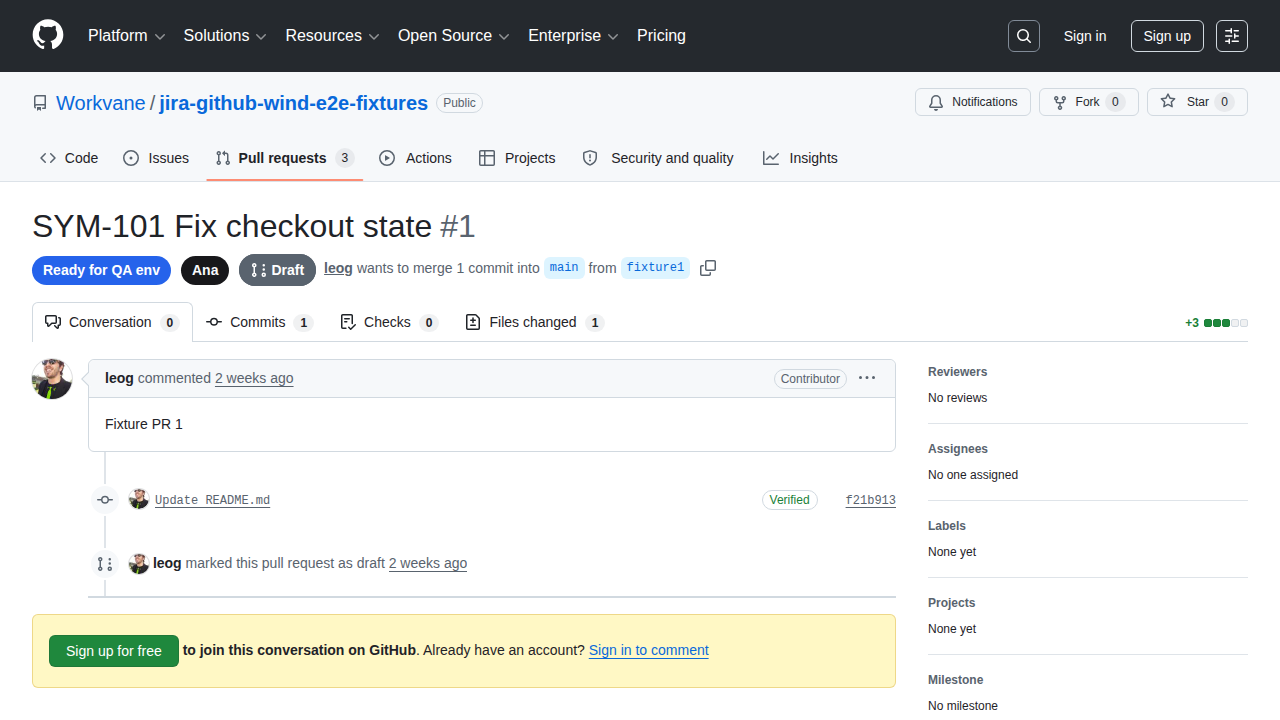Click the Insights graph icon
This screenshot has height=720, width=1280.
click(771, 158)
